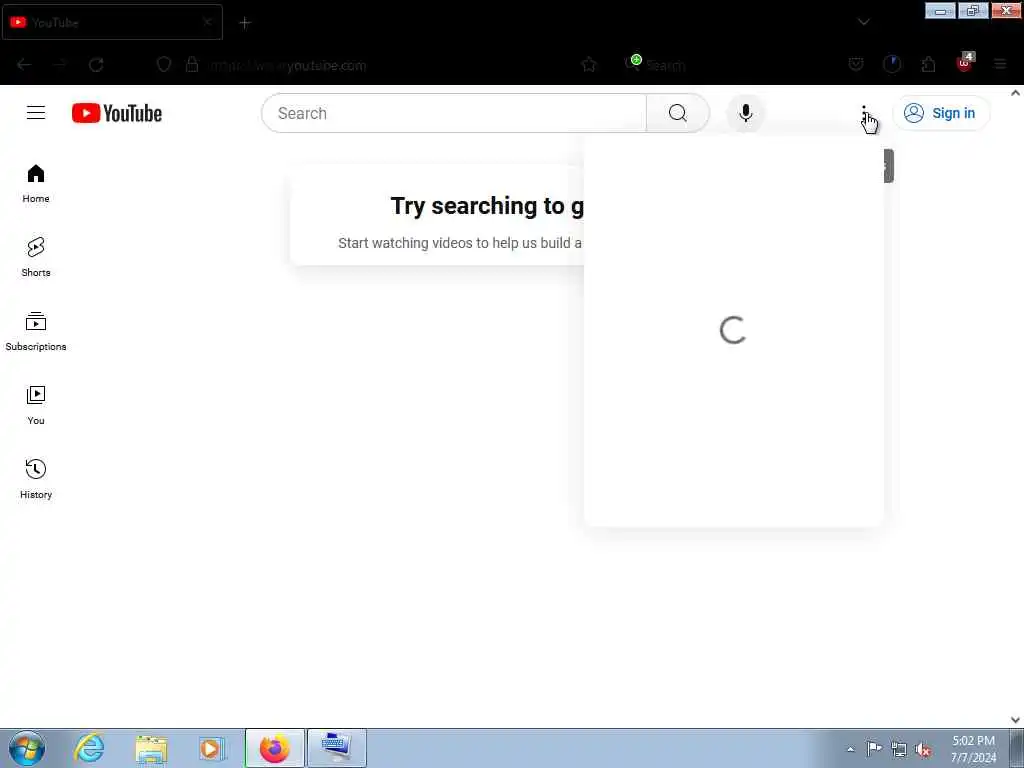Minimize the Firefox window
Image resolution: width=1024 pixels, height=768 pixels.
pyautogui.click(x=940, y=10)
